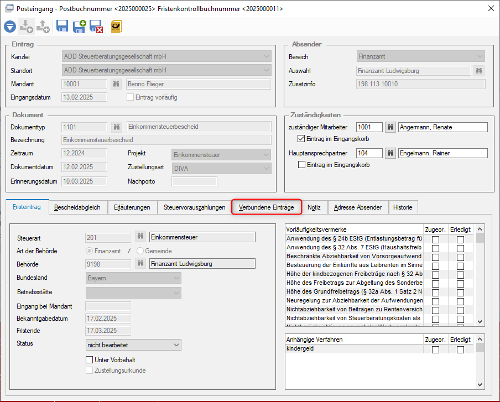Click the Bekanntgabedatum field

pyautogui.click(x=108, y=319)
